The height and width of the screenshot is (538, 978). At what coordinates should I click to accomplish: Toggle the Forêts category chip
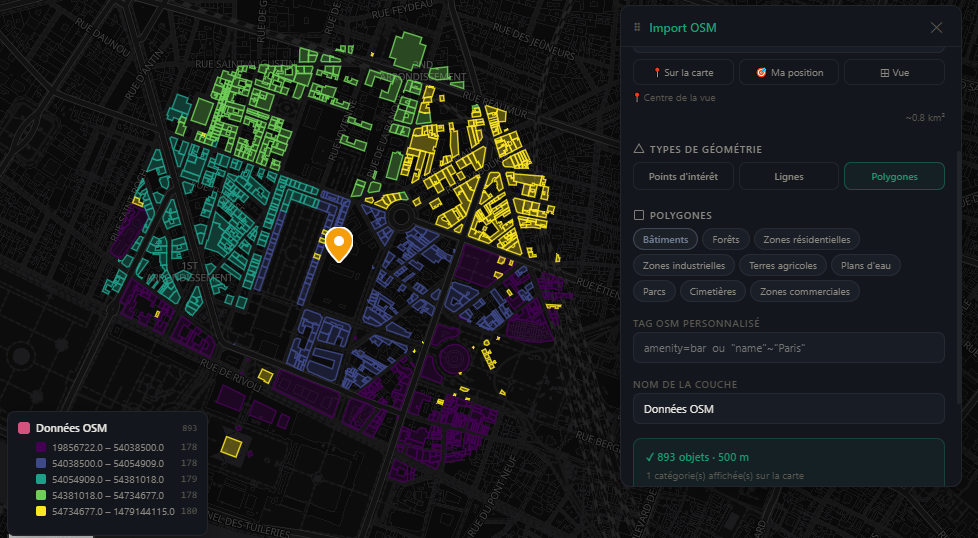pyautogui.click(x=725, y=239)
